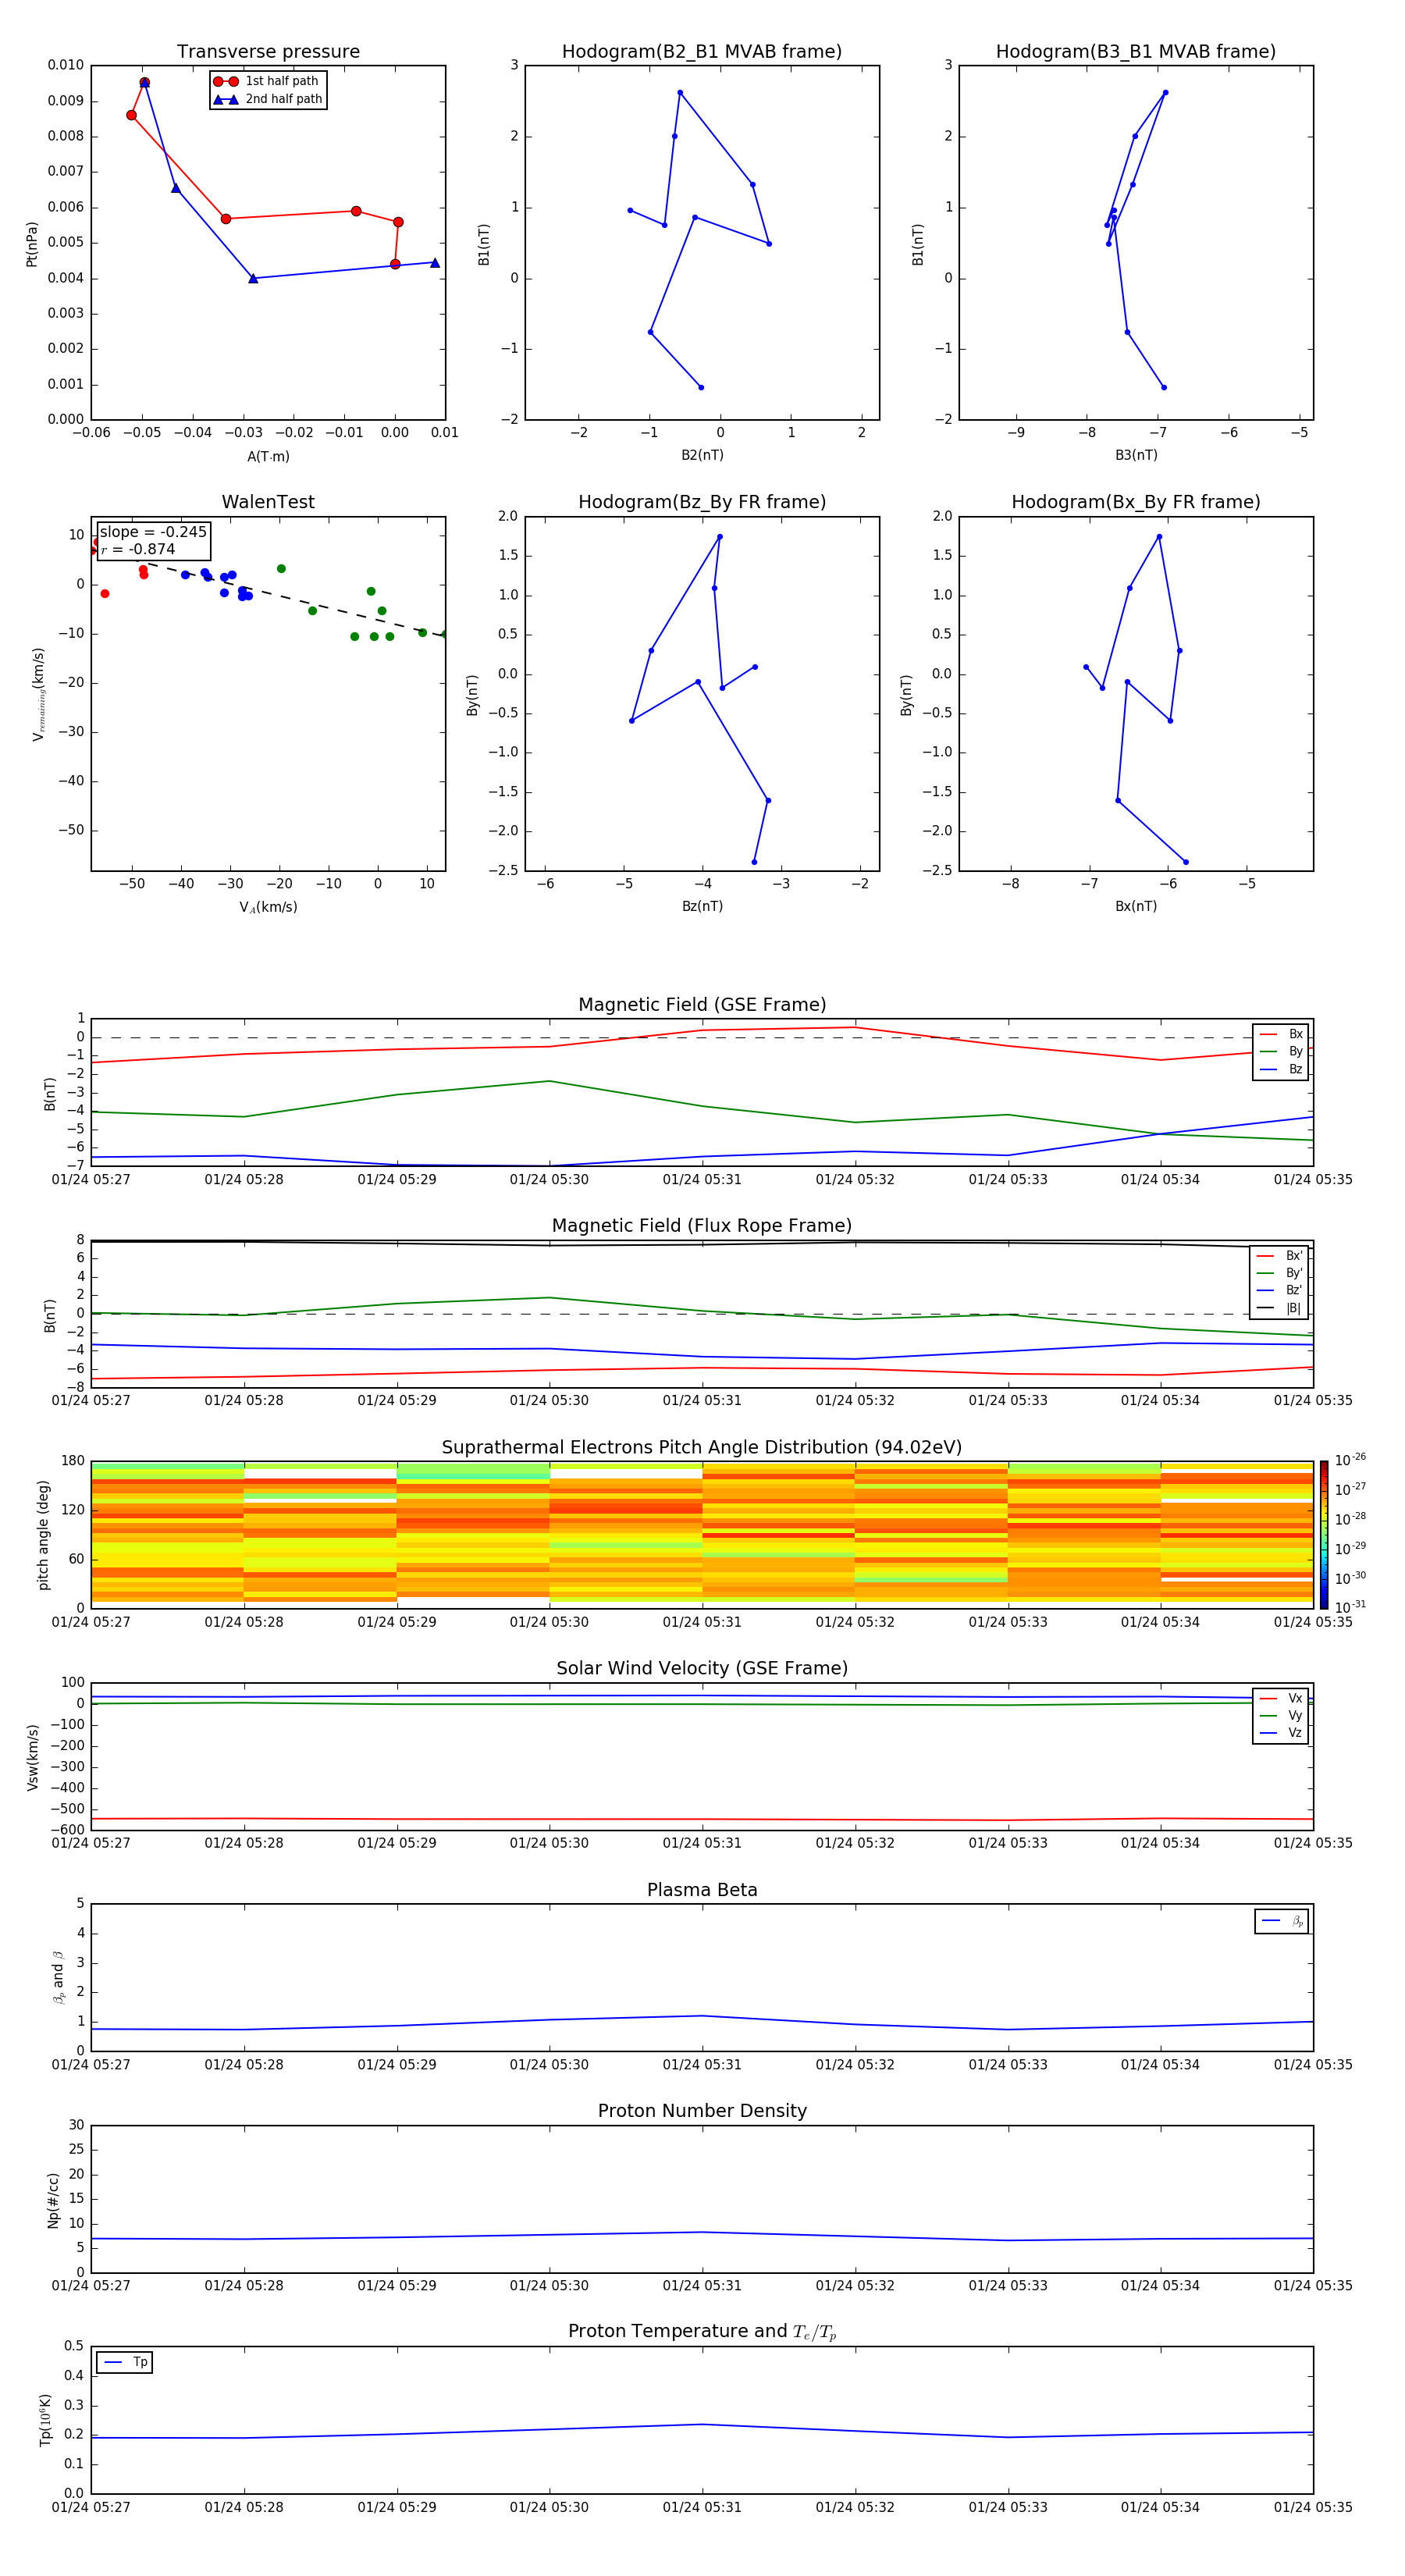Click the 'Proton Temperature and Te/Tp' title

(702, 2332)
